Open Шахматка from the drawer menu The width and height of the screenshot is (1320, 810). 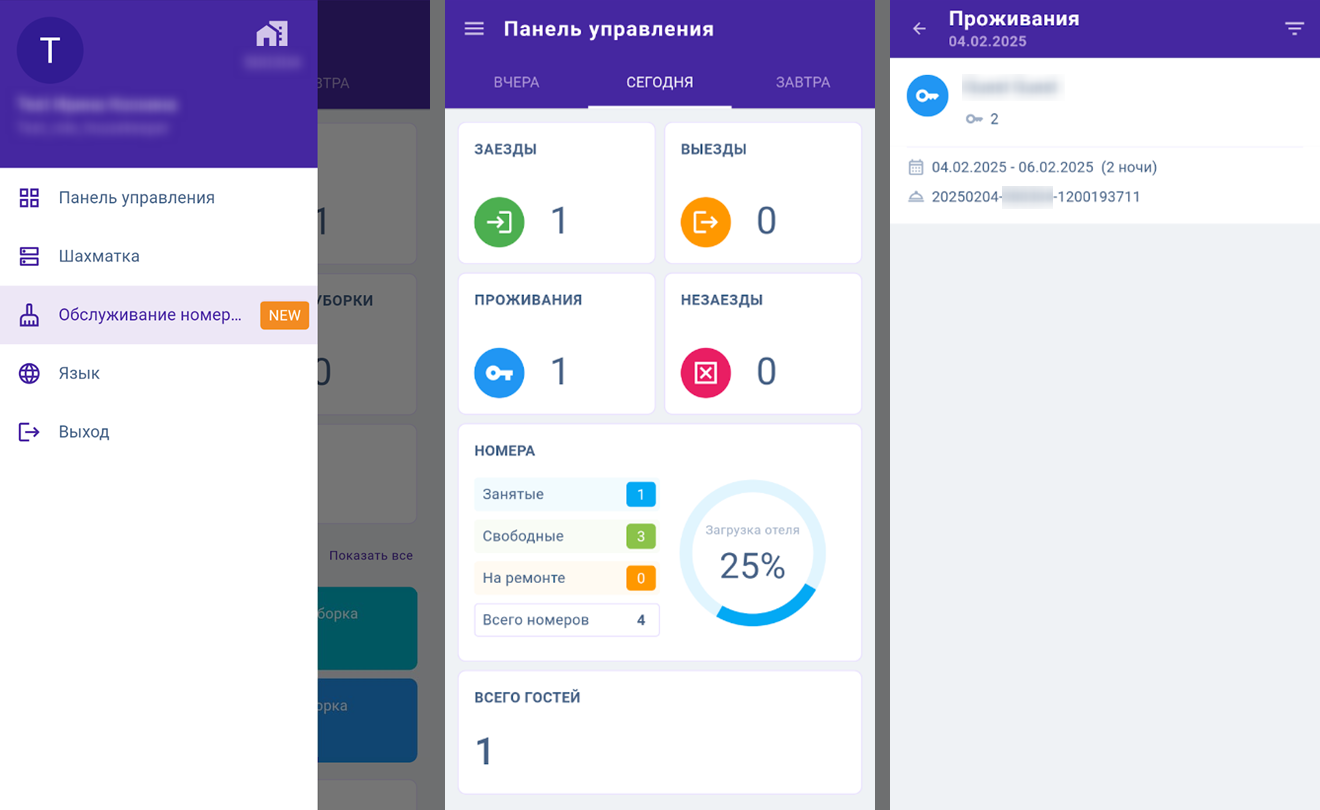pos(159,256)
